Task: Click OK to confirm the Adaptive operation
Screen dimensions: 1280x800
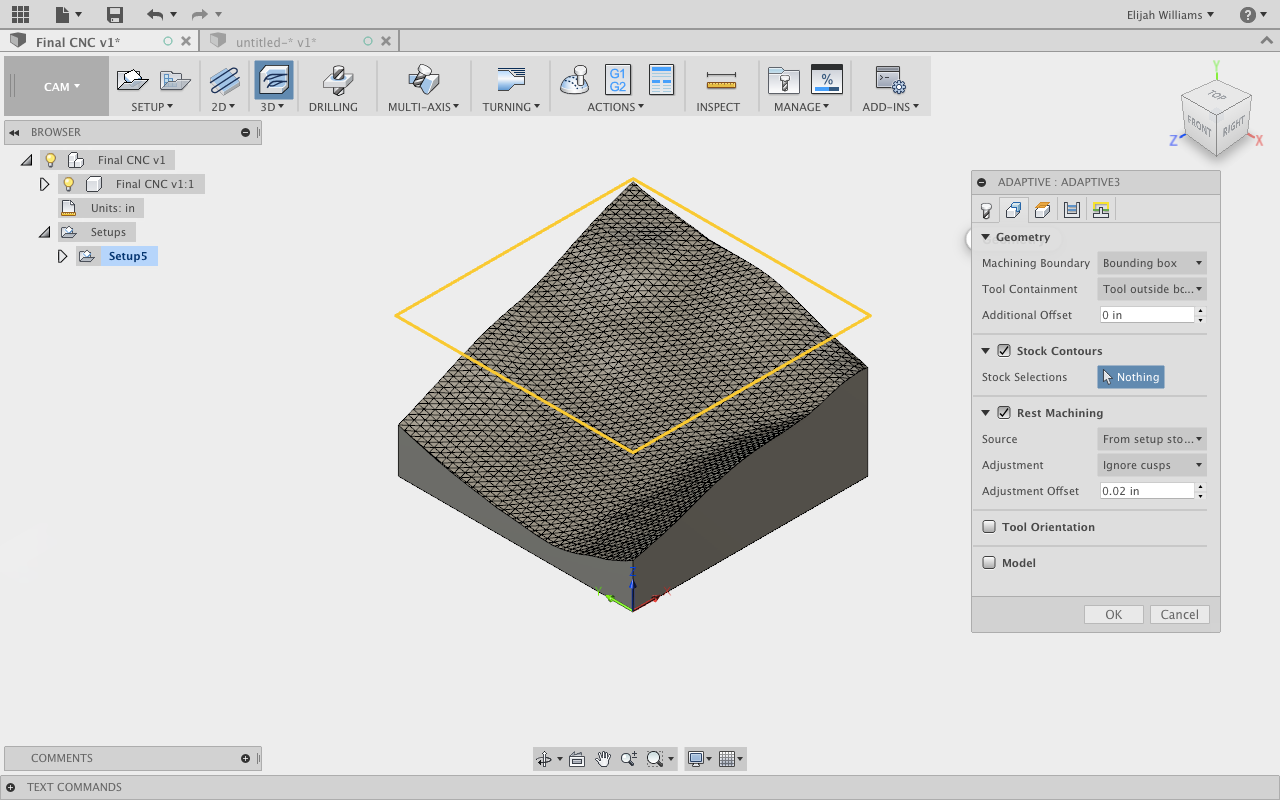Action: coord(1113,614)
